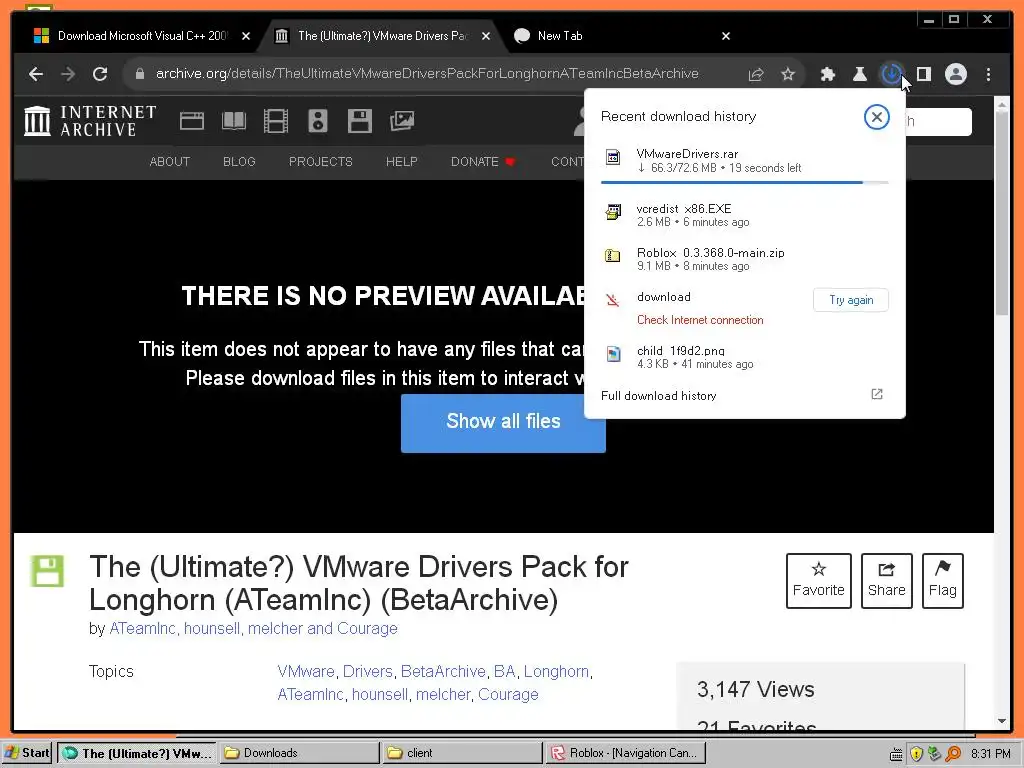Share this page from the address bar

click(x=756, y=74)
